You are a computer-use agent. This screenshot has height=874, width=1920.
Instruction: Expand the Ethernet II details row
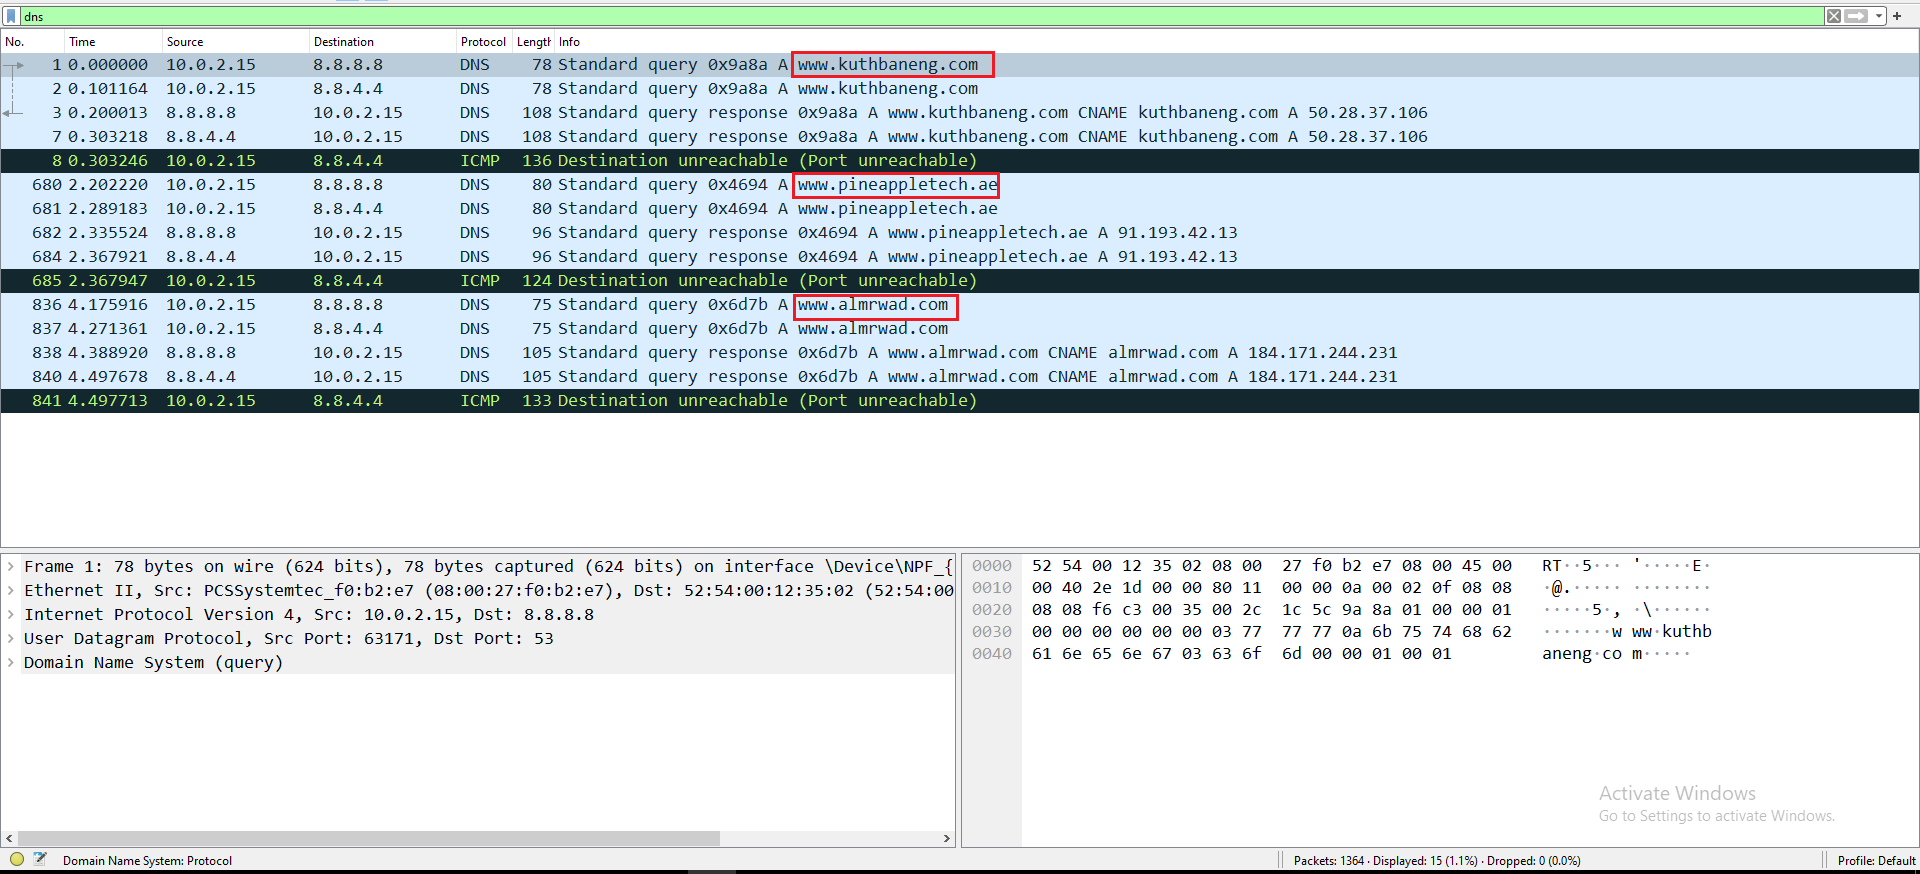11,591
